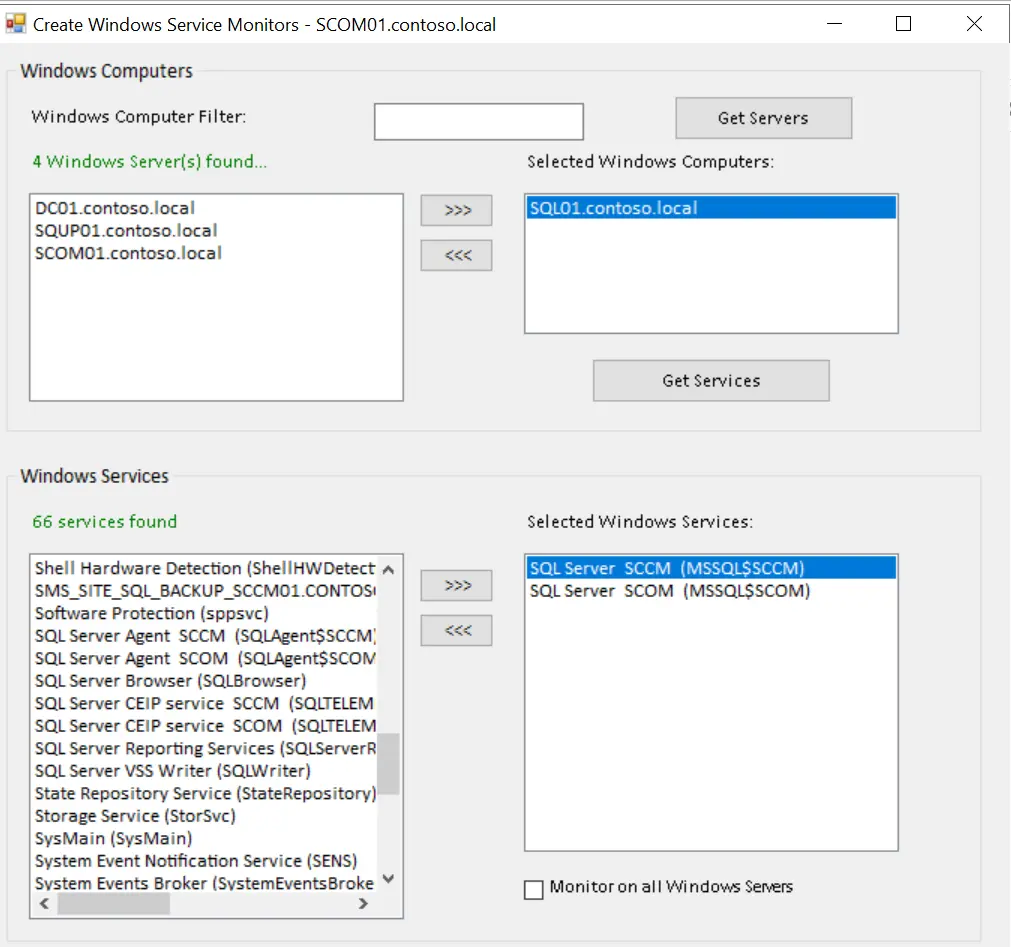This screenshot has width=1011, height=947.
Task: Add selected service with lower >>> button
Action: (x=456, y=586)
